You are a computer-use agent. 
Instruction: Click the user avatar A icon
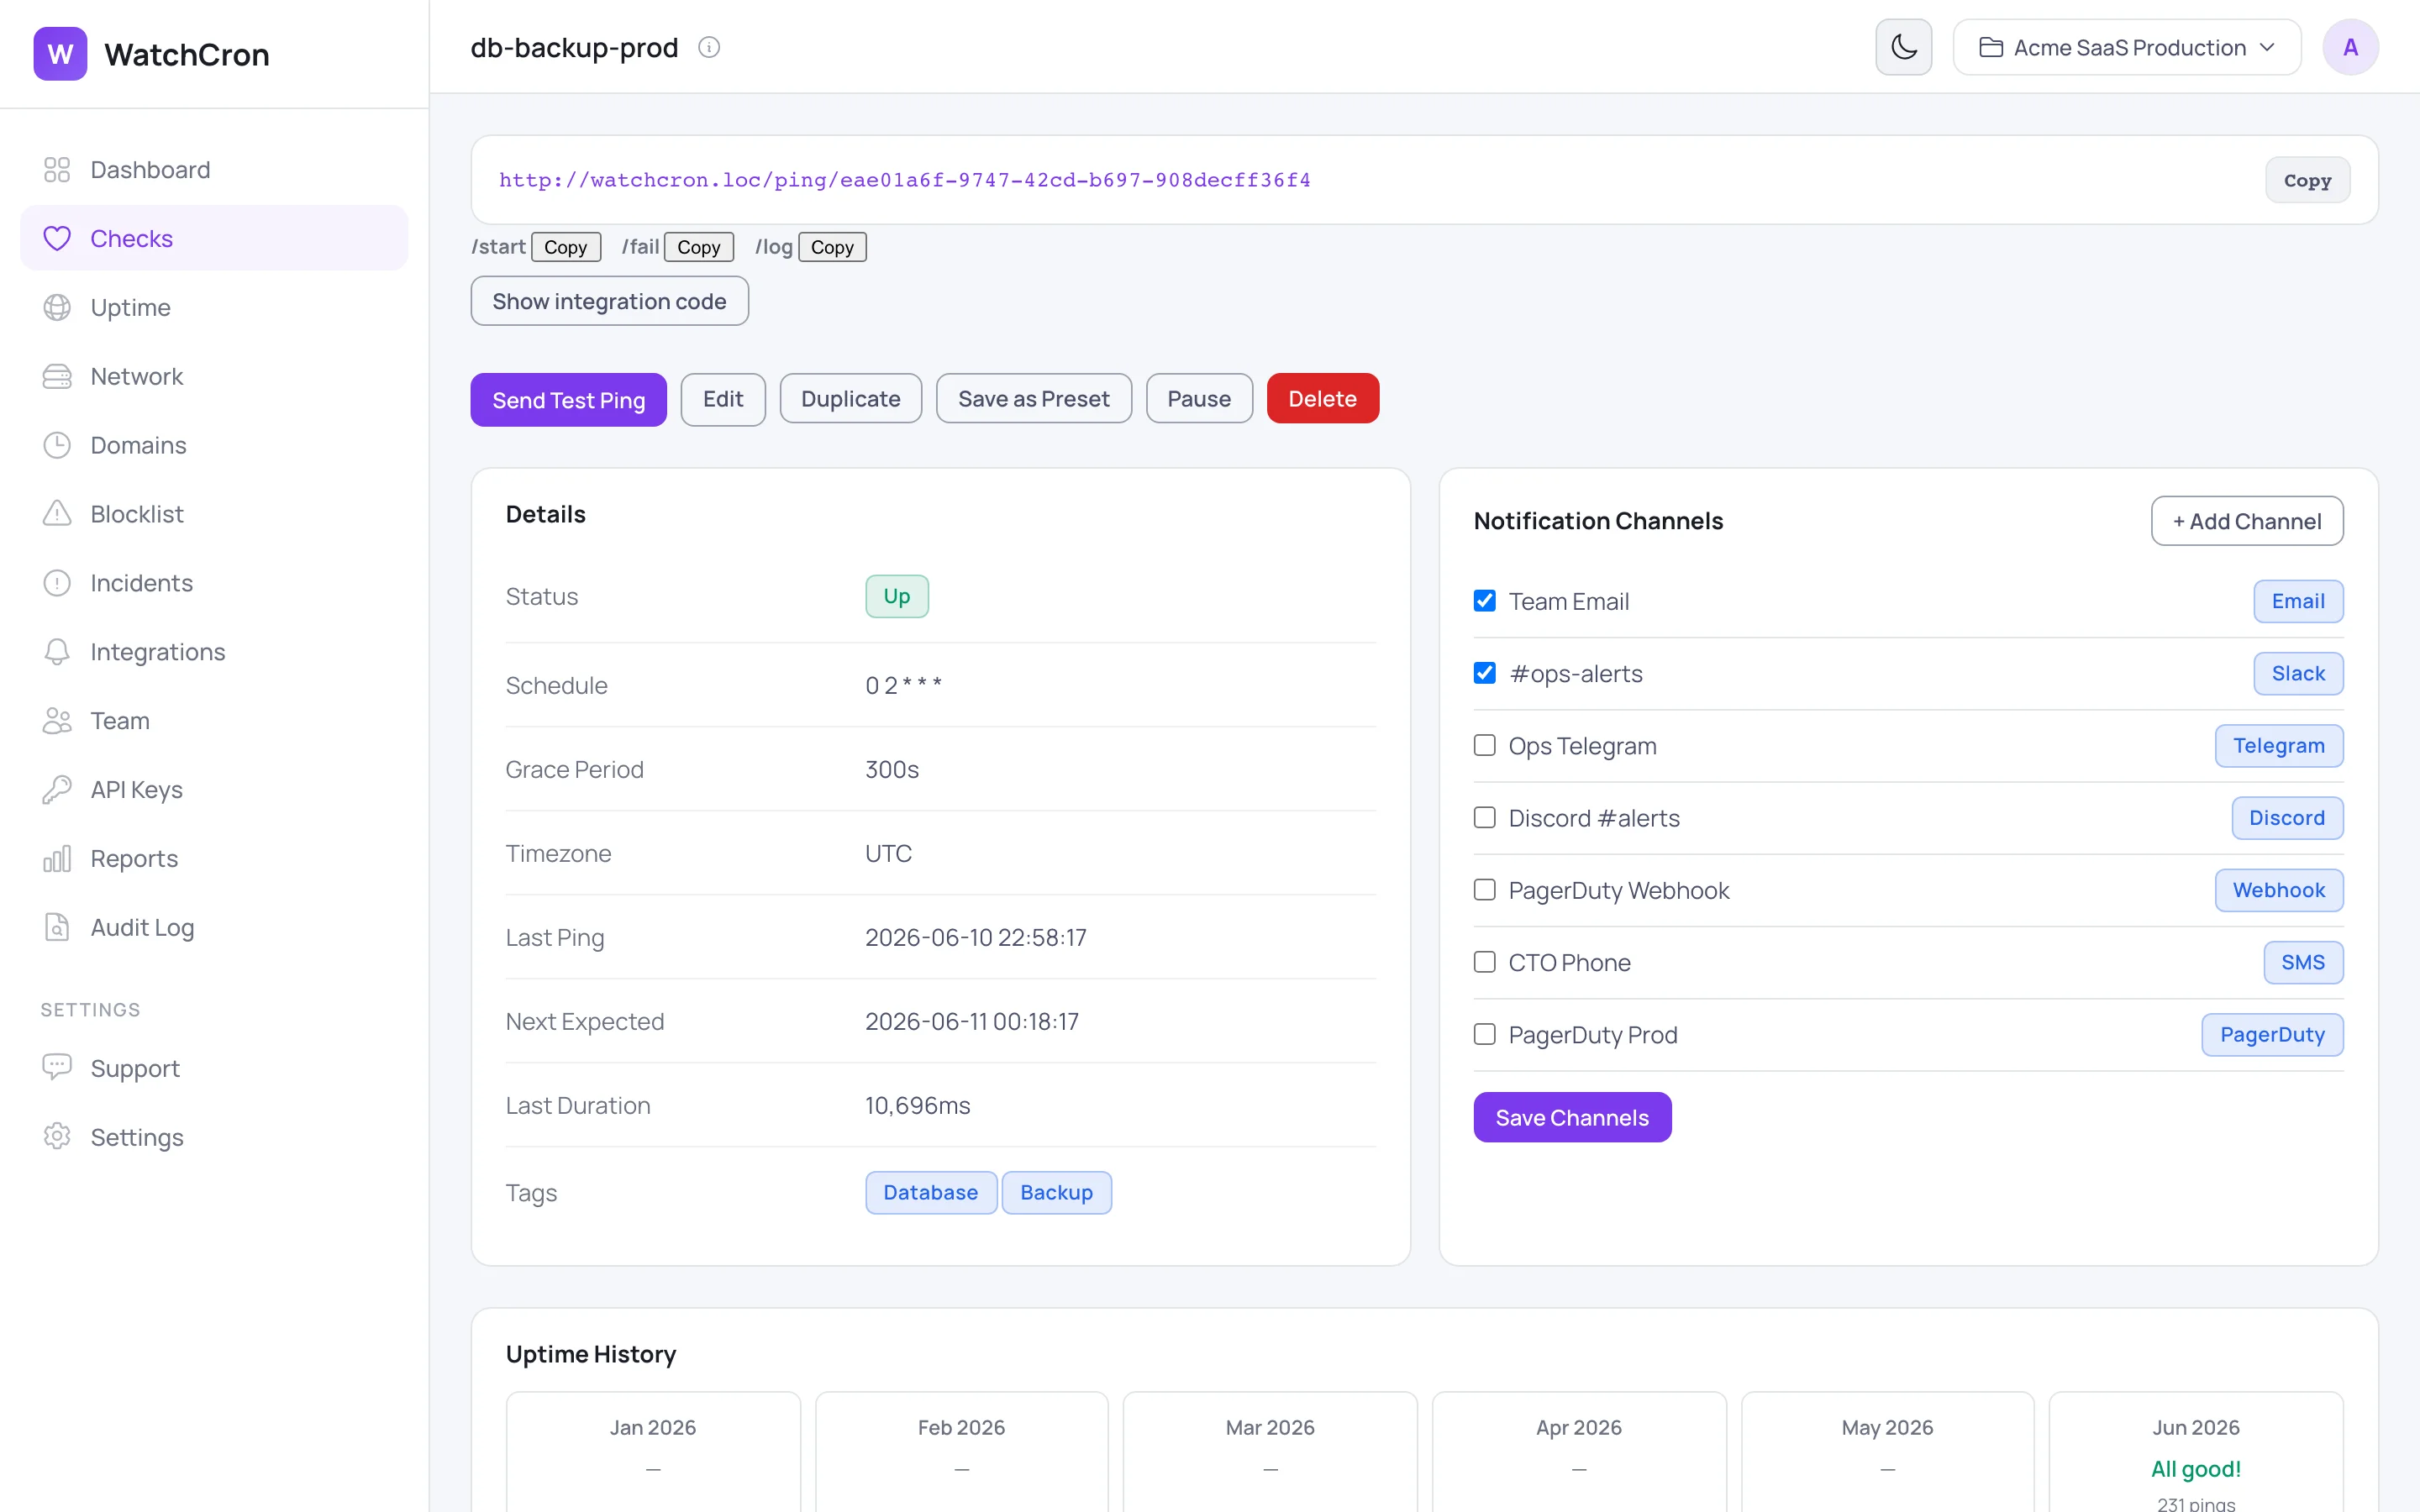click(x=2350, y=47)
